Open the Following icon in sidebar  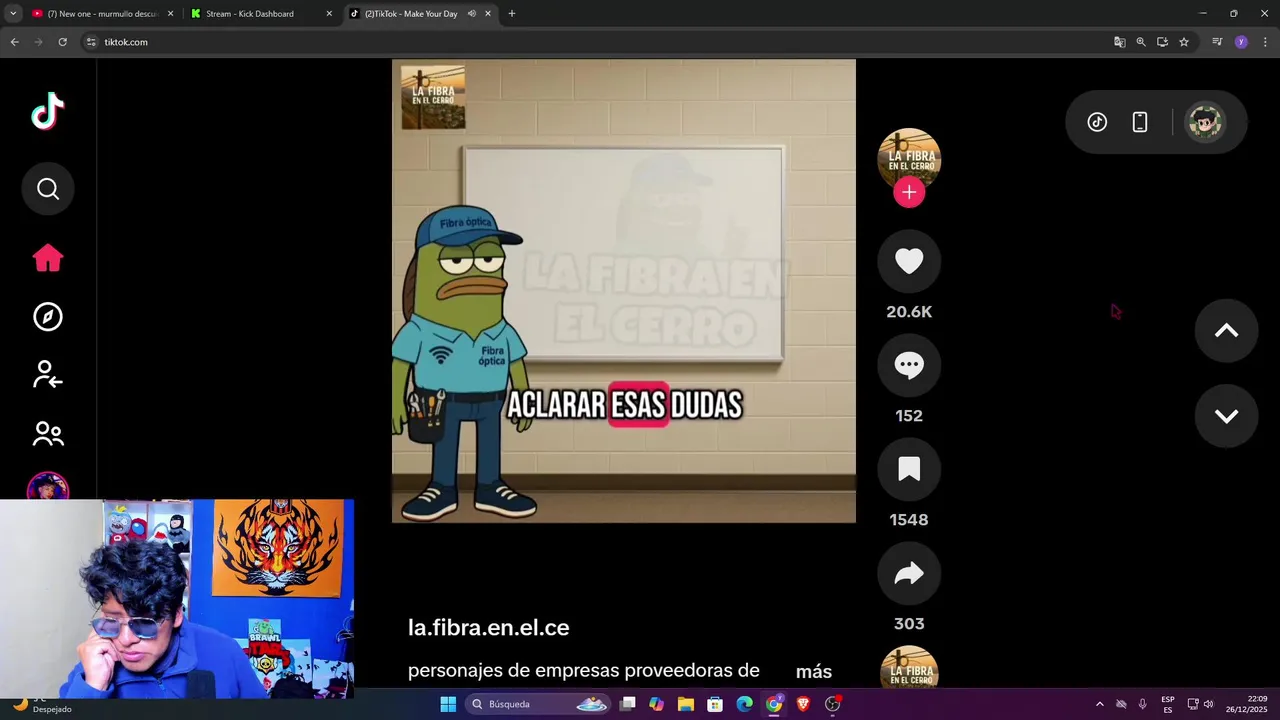click(x=48, y=375)
